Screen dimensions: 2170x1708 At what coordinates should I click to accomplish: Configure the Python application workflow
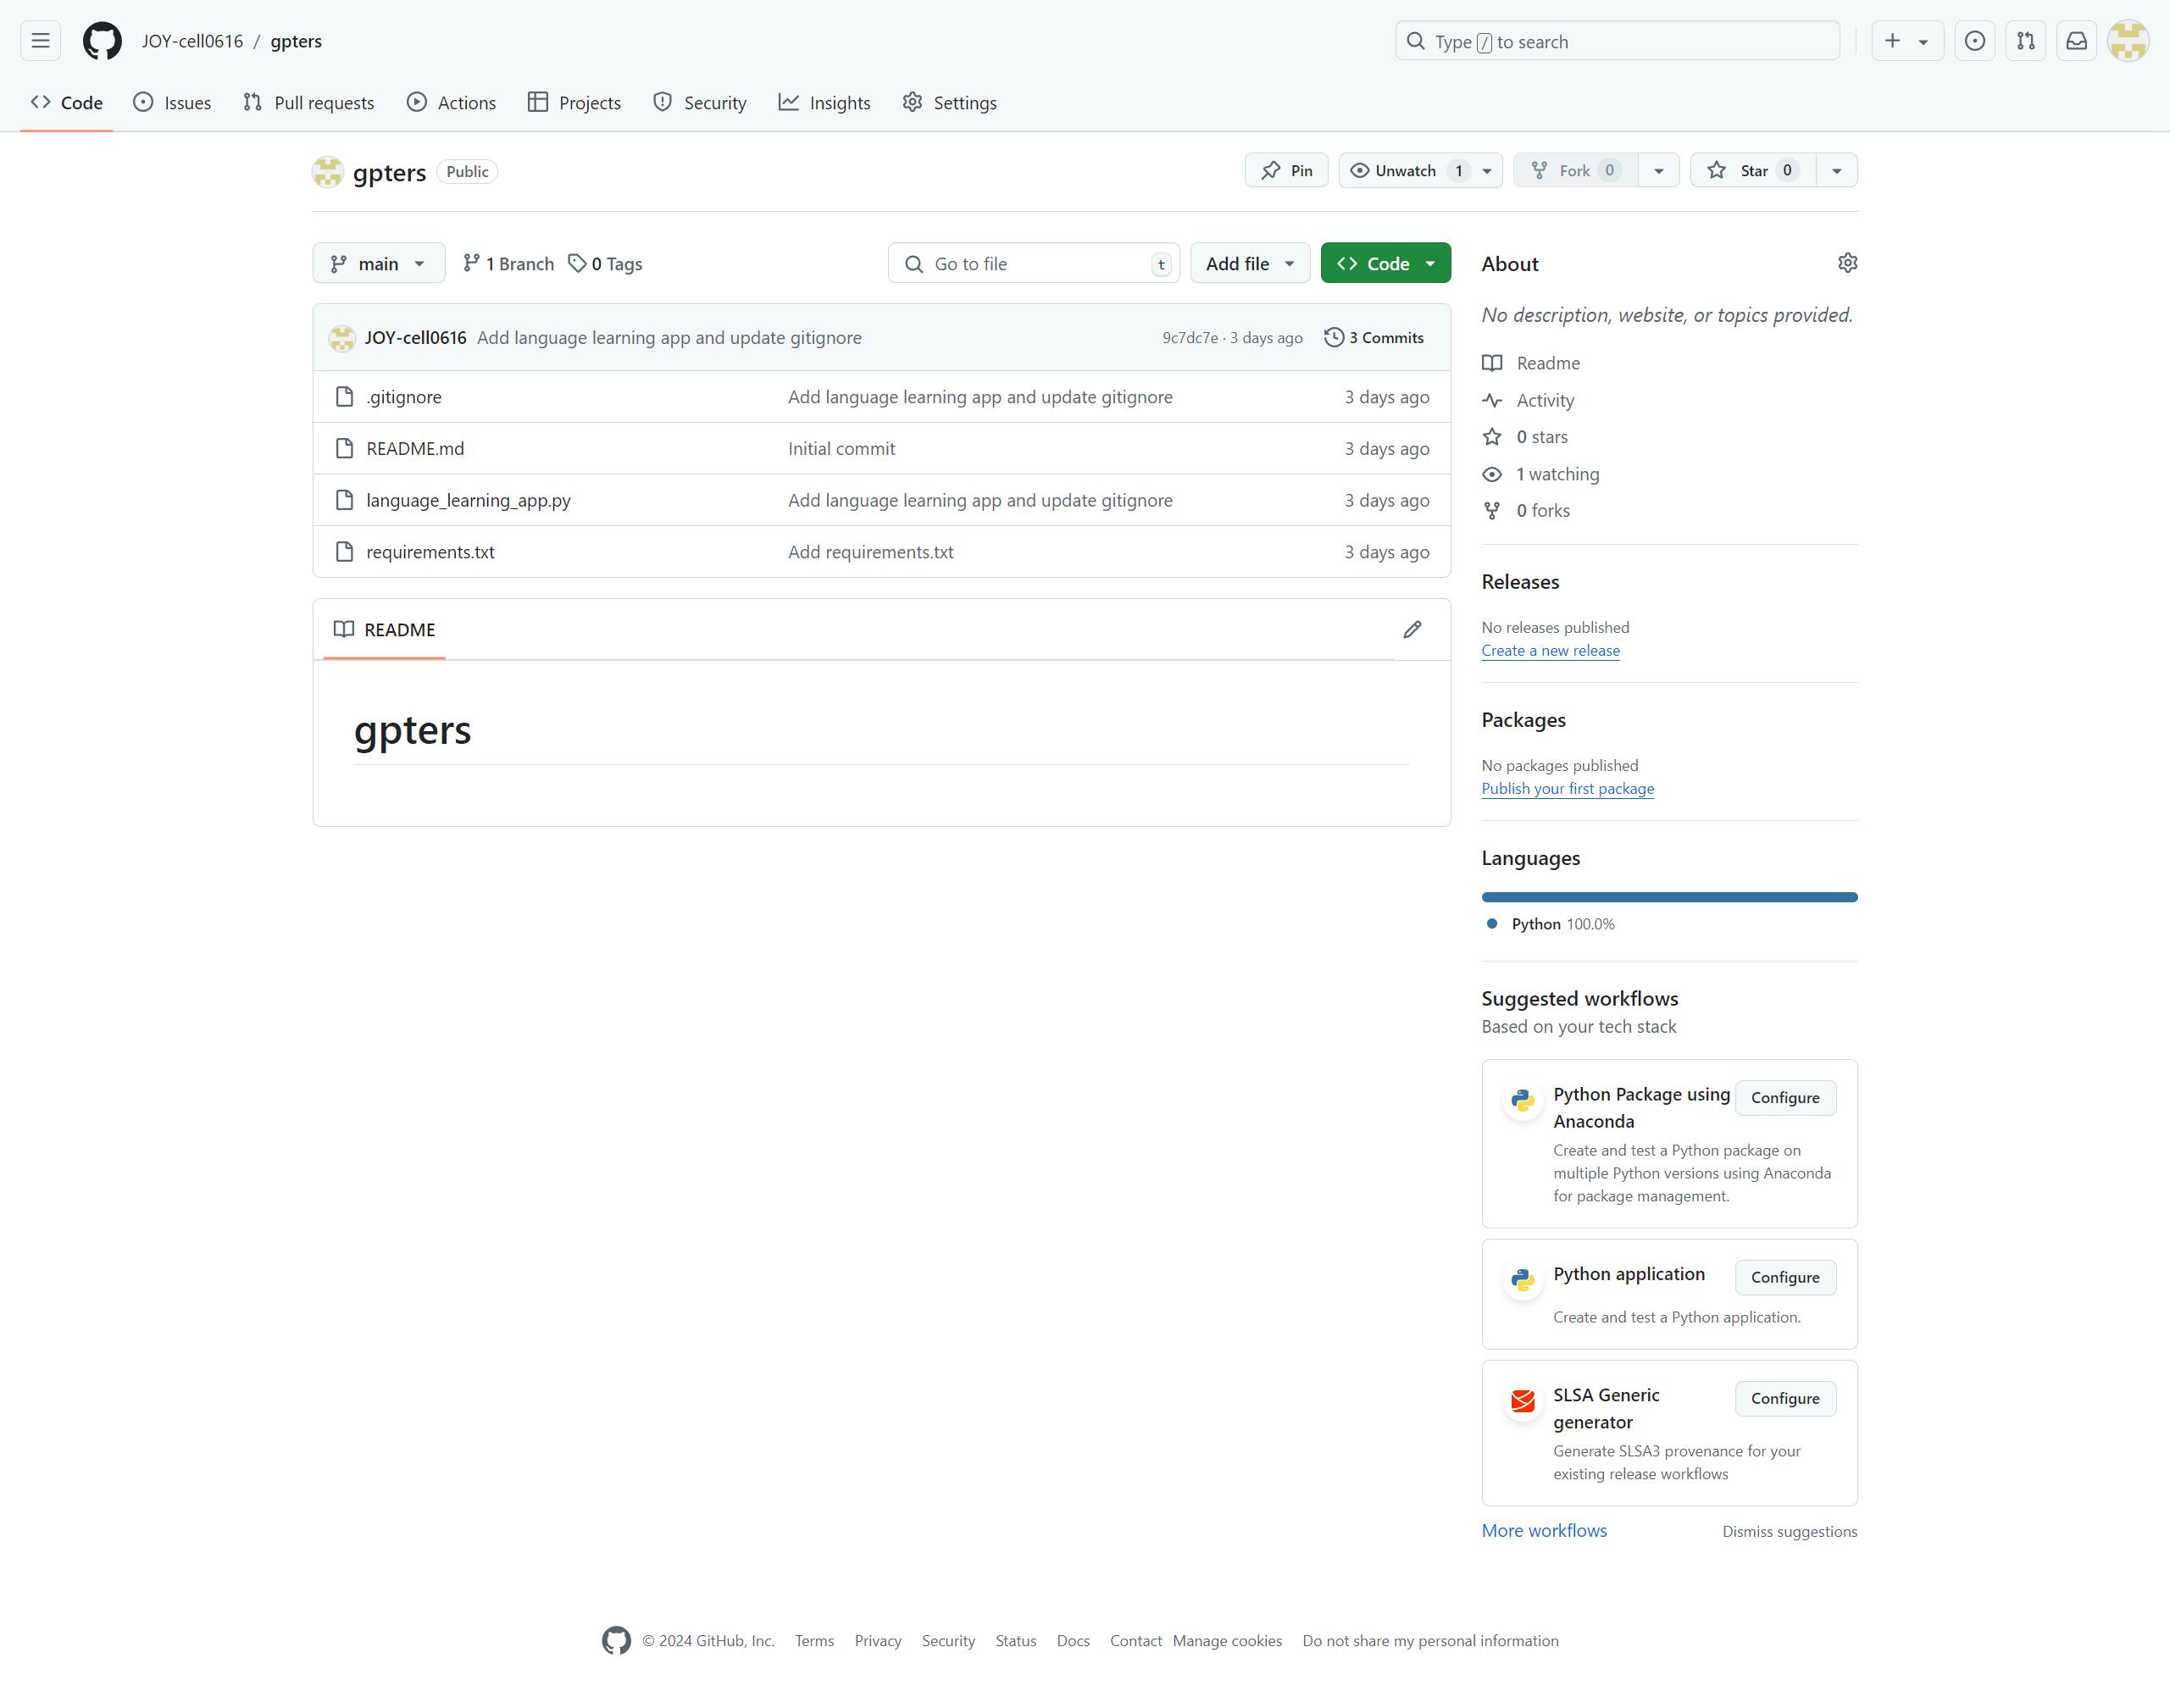click(x=1784, y=1277)
